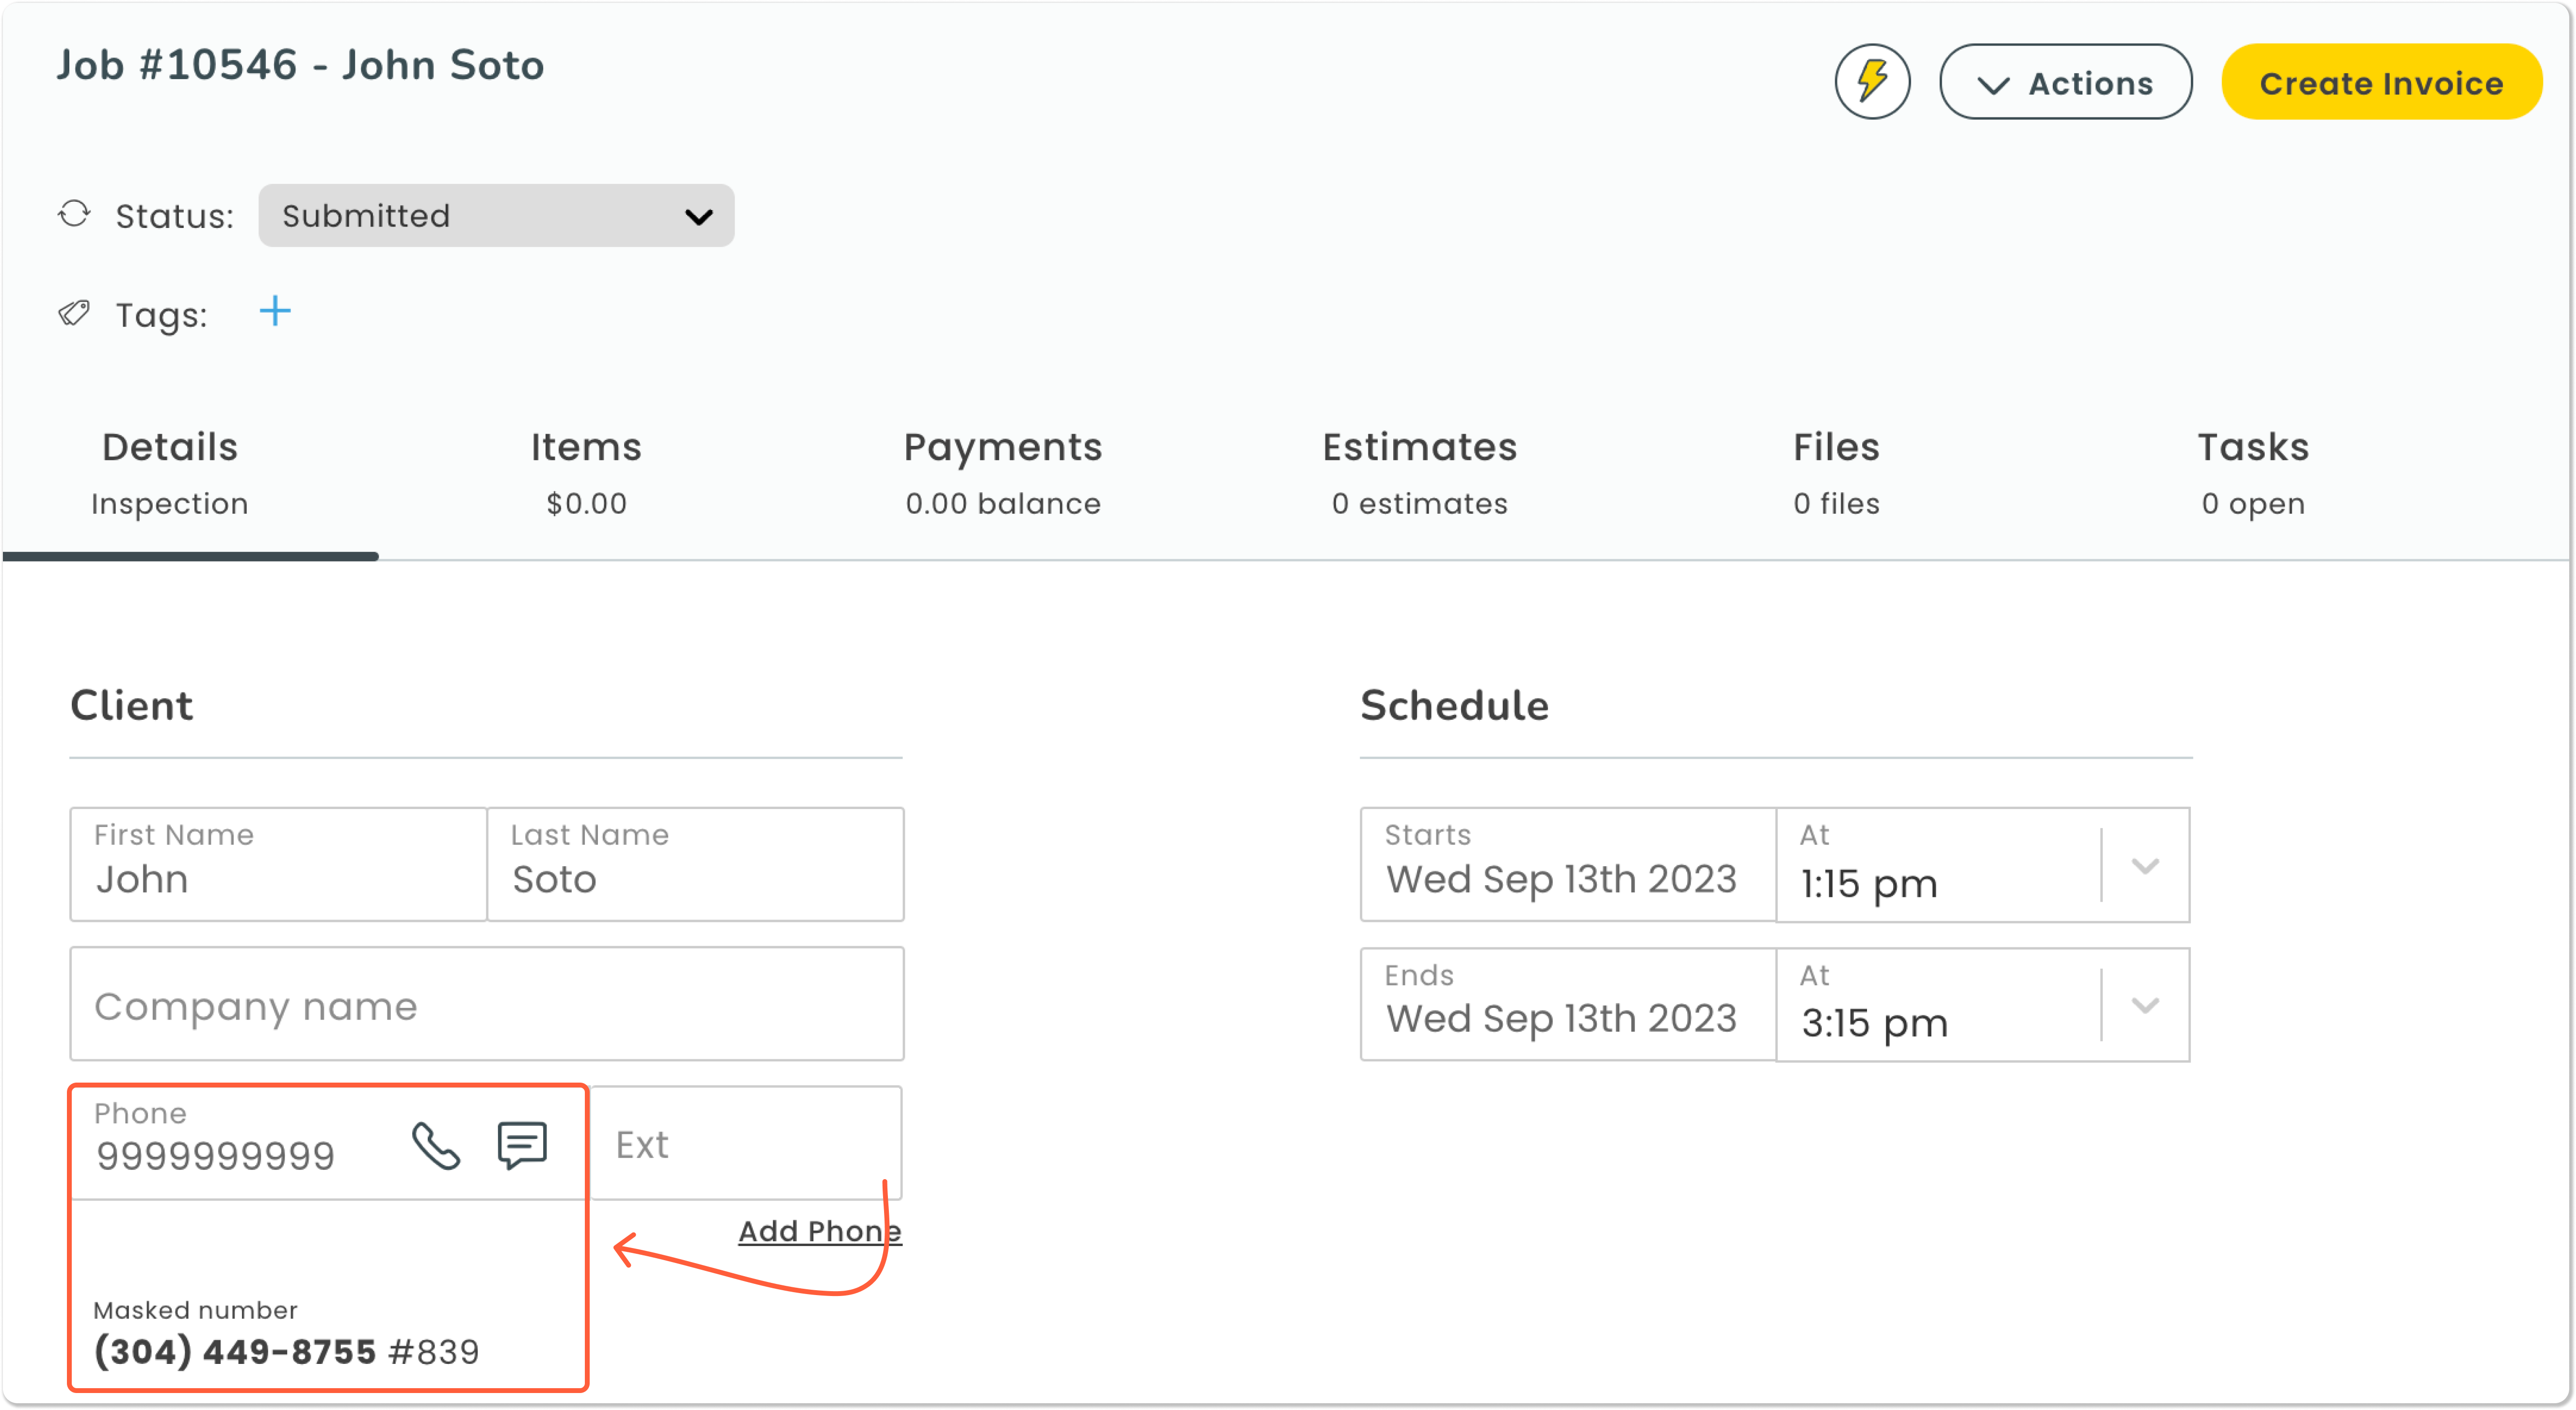Open the Submitted status dropdown
Viewport: 2576px width, 1410px height.
pyautogui.click(x=496, y=216)
